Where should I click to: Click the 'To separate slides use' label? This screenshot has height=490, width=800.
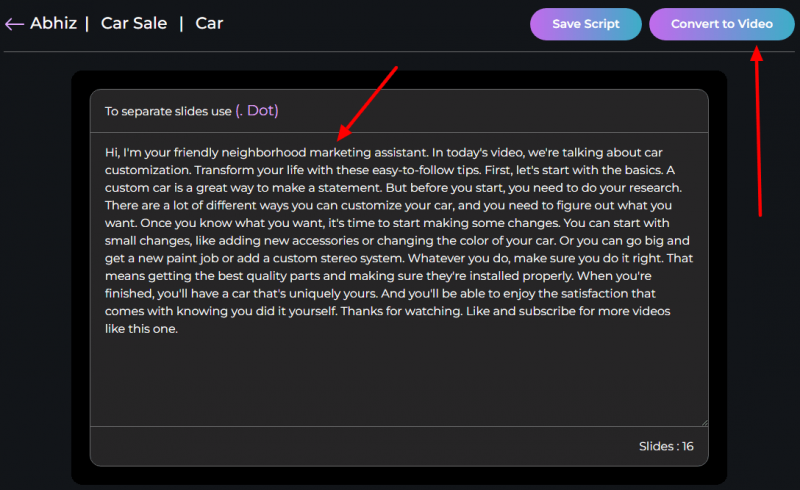pos(168,111)
